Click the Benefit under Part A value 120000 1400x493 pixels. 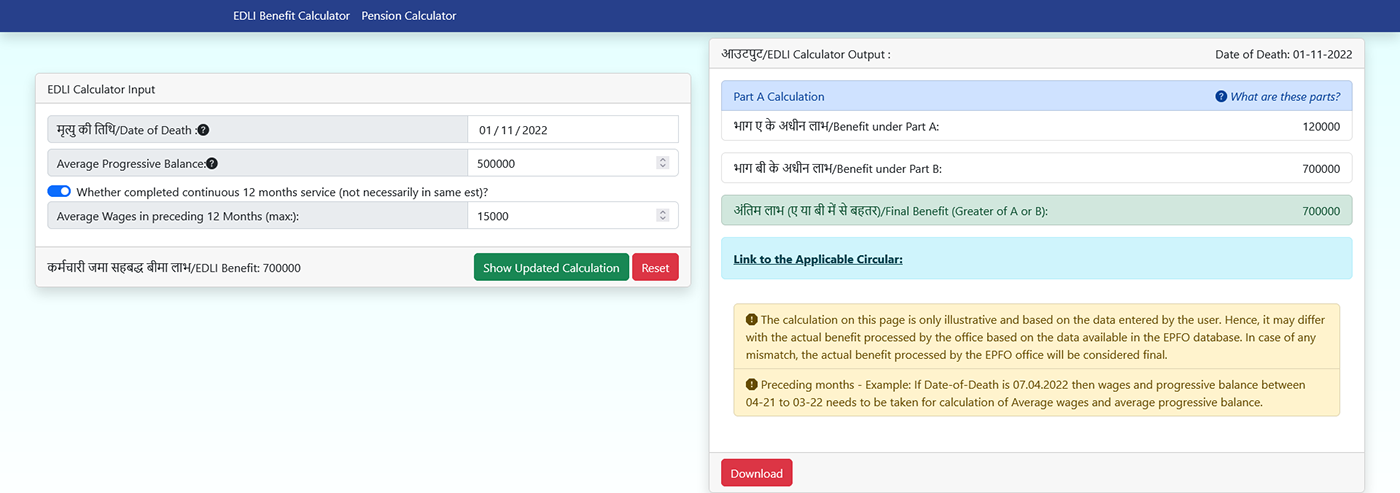coord(1321,127)
